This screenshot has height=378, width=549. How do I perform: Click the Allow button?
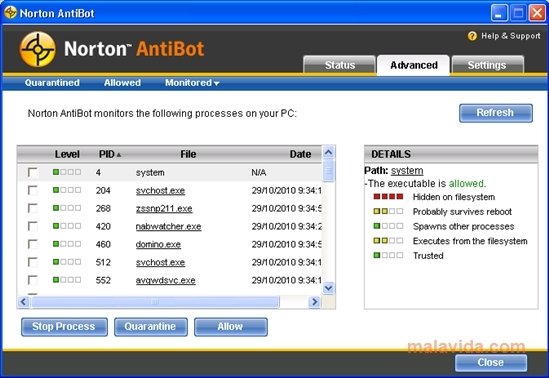[x=231, y=327]
